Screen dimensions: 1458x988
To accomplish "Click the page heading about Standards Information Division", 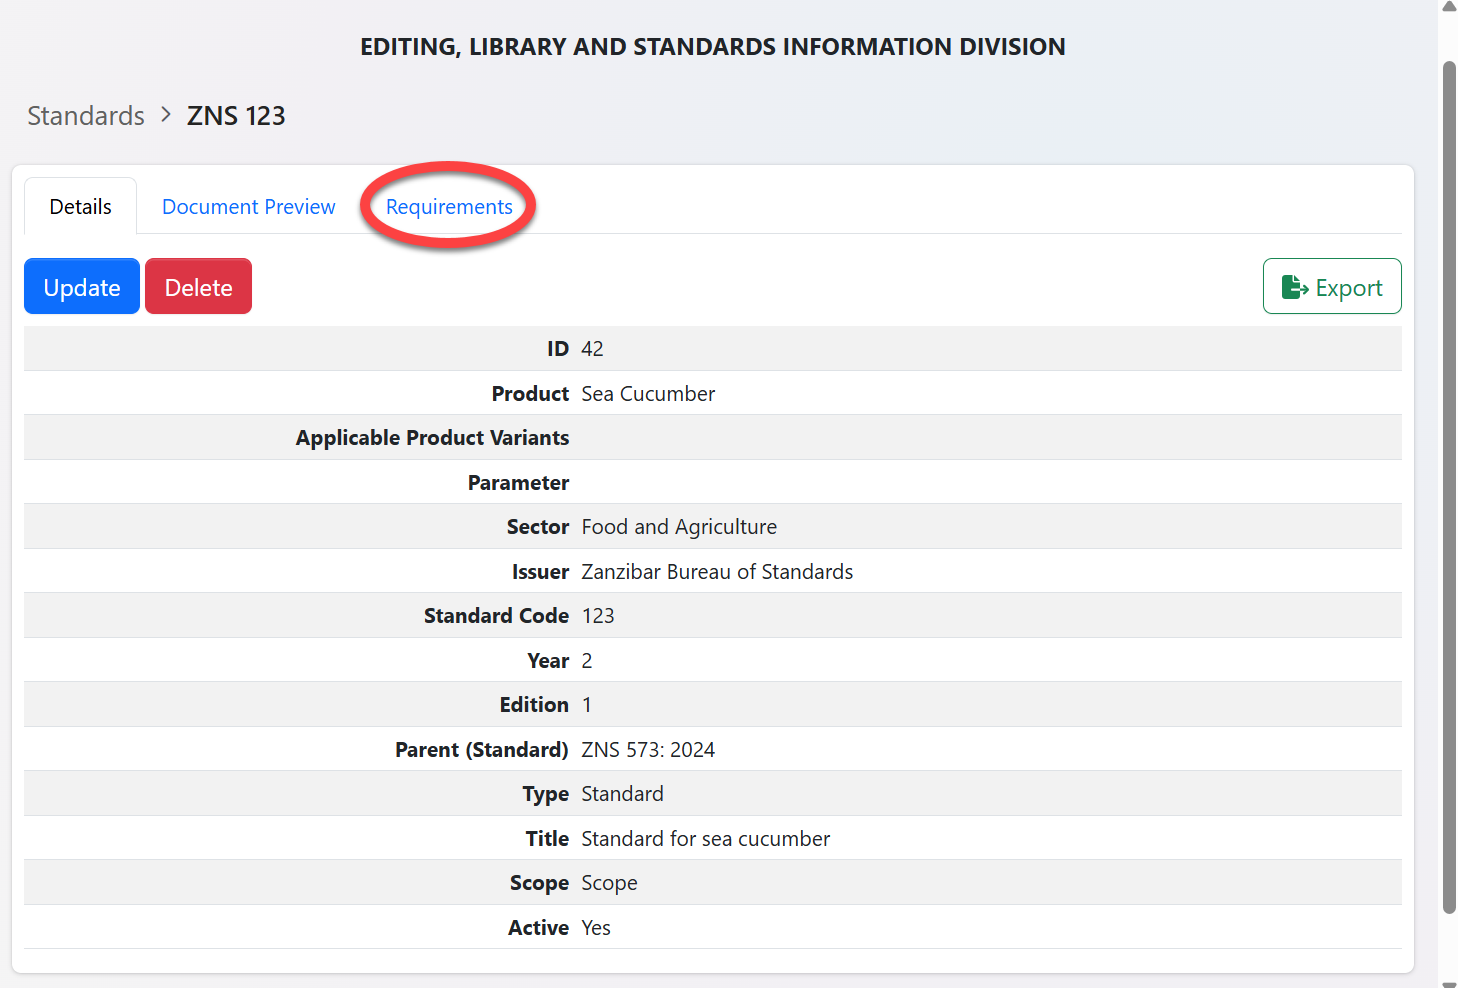I will [712, 47].
